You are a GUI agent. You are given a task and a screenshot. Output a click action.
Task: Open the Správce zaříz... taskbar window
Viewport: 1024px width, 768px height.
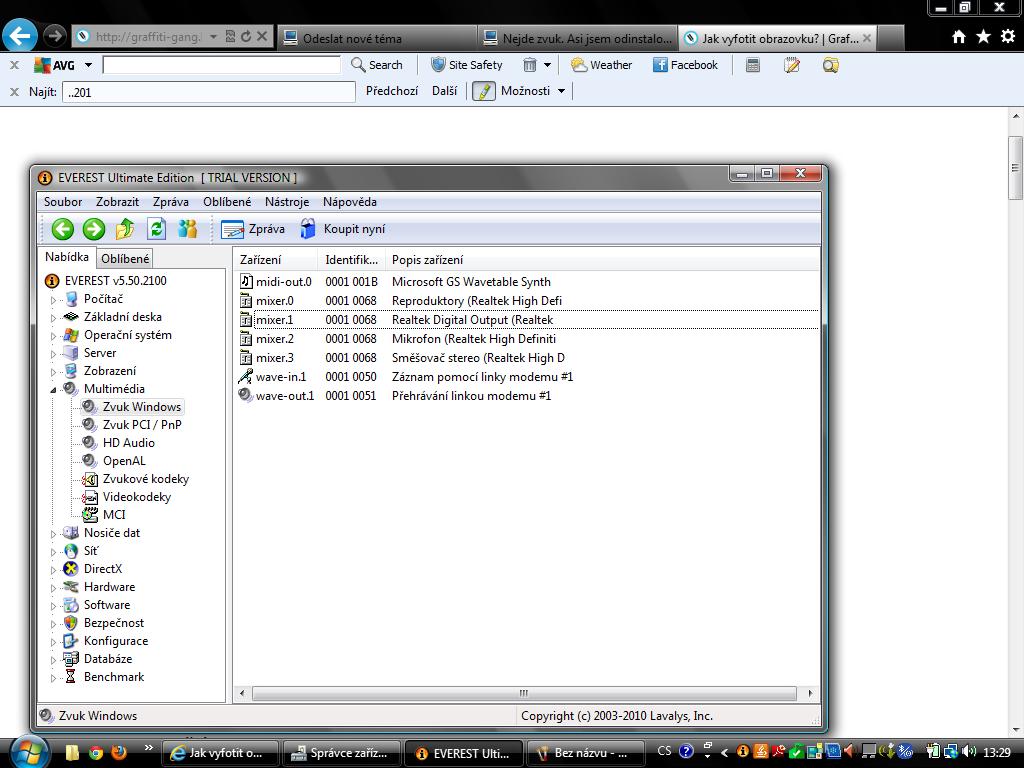[x=341, y=753]
